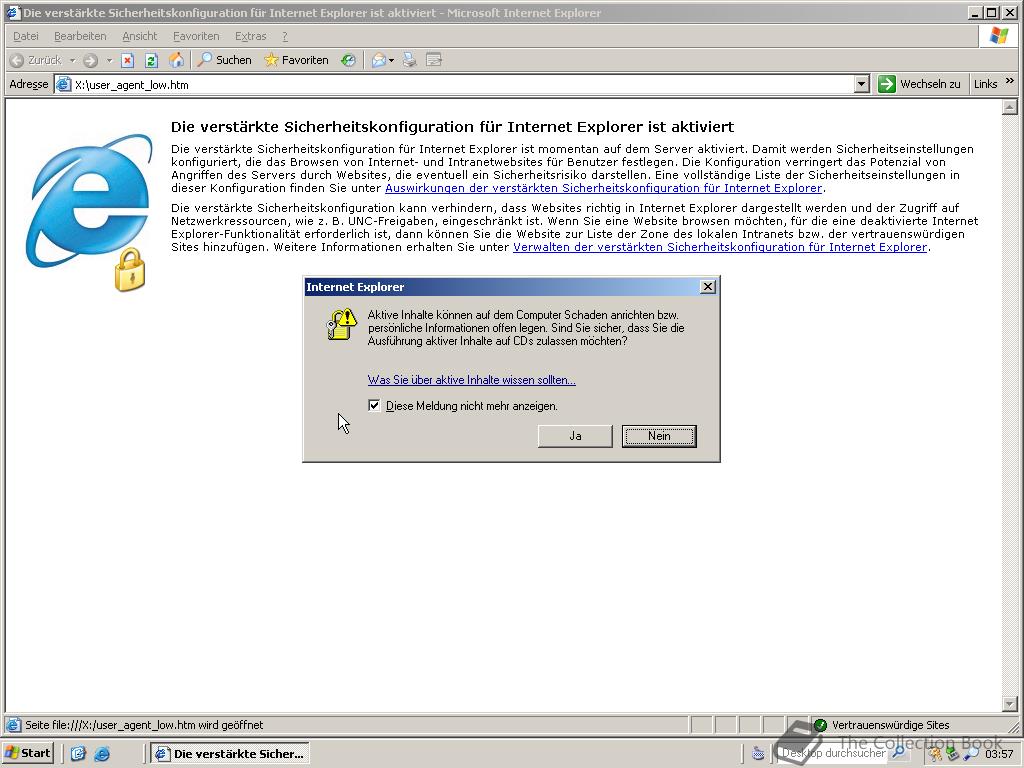The width and height of the screenshot is (1024, 768).
Task: Click the Zurück back button
Action: pos(36,60)
